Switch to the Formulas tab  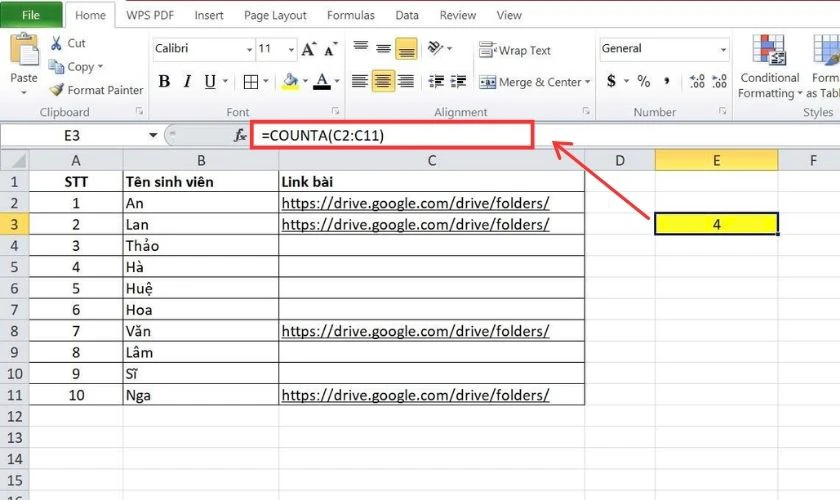pyautogui.click(x=350, y=15)
